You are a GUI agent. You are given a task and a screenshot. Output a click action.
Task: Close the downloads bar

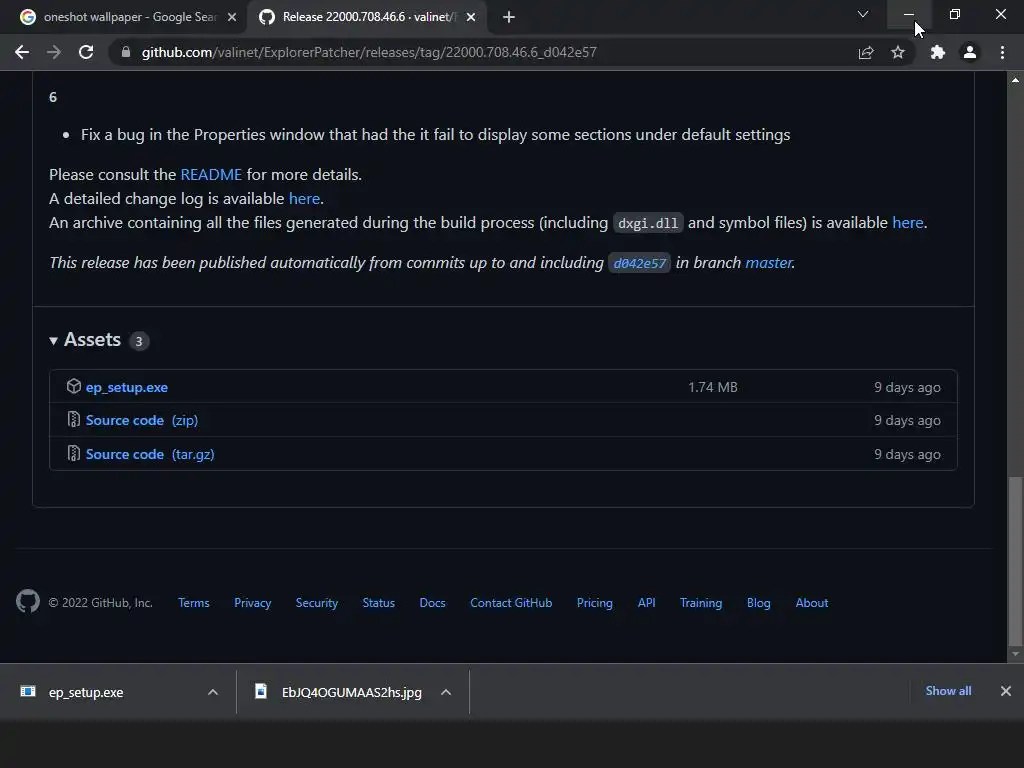pos(1006,691)
